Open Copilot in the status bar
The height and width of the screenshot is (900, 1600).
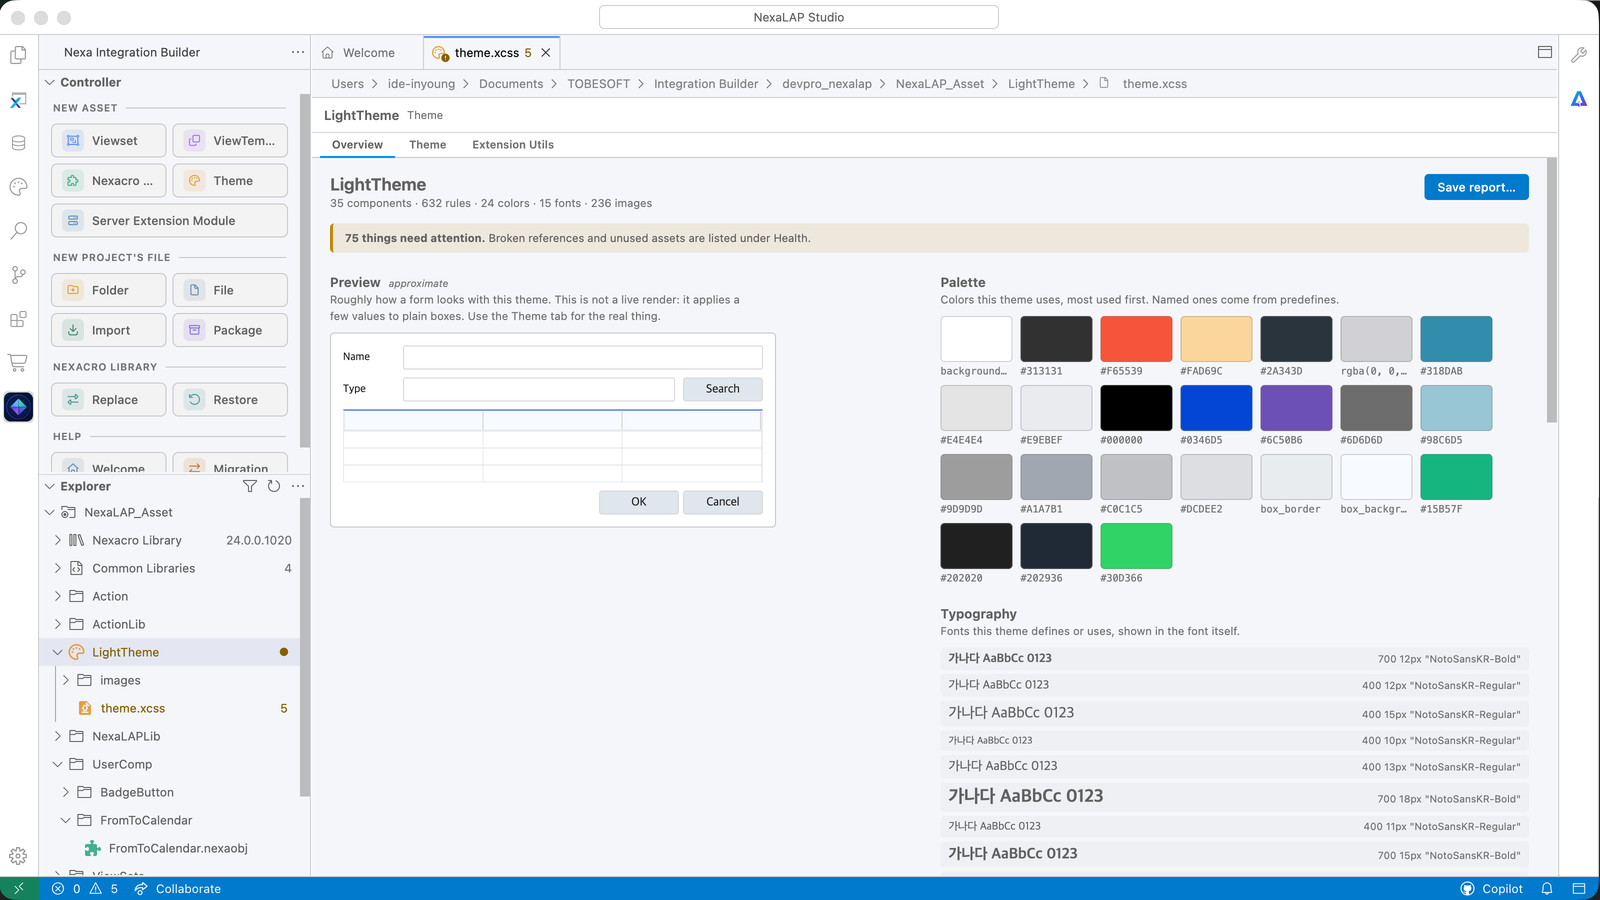point(1491,888)
